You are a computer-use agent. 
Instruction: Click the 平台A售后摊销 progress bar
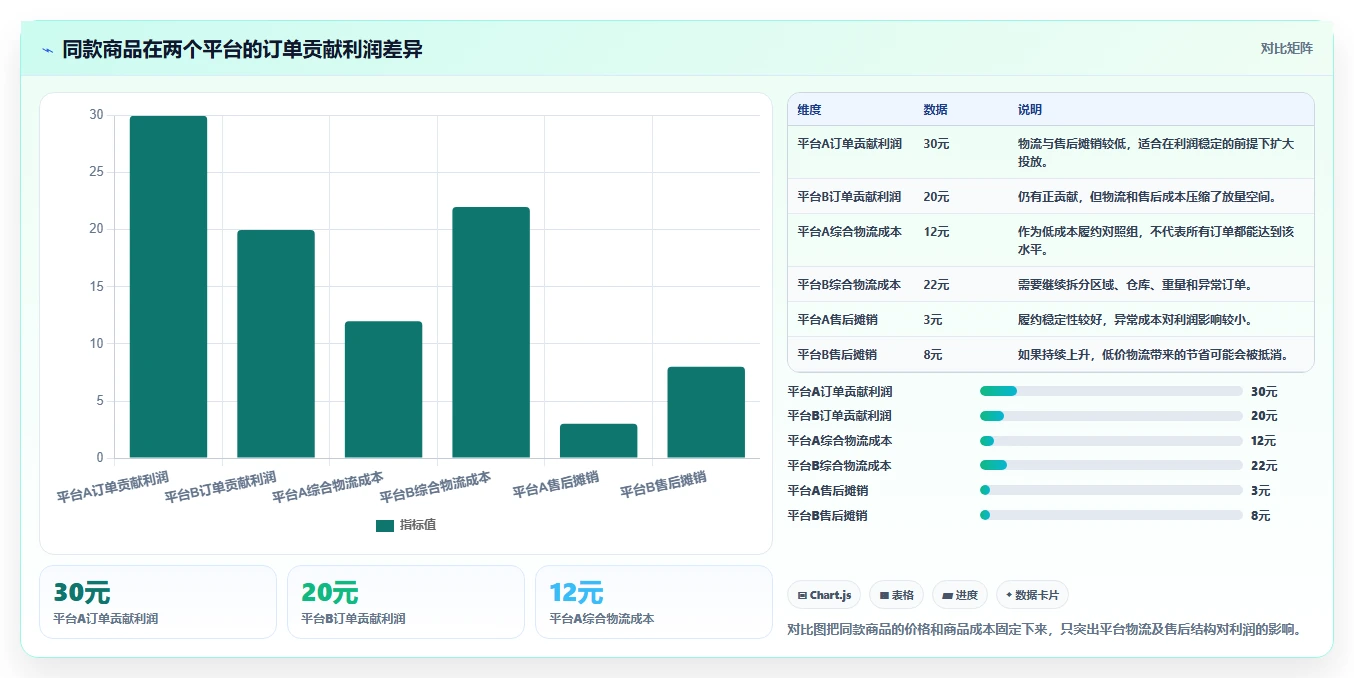click(1111, 490)
